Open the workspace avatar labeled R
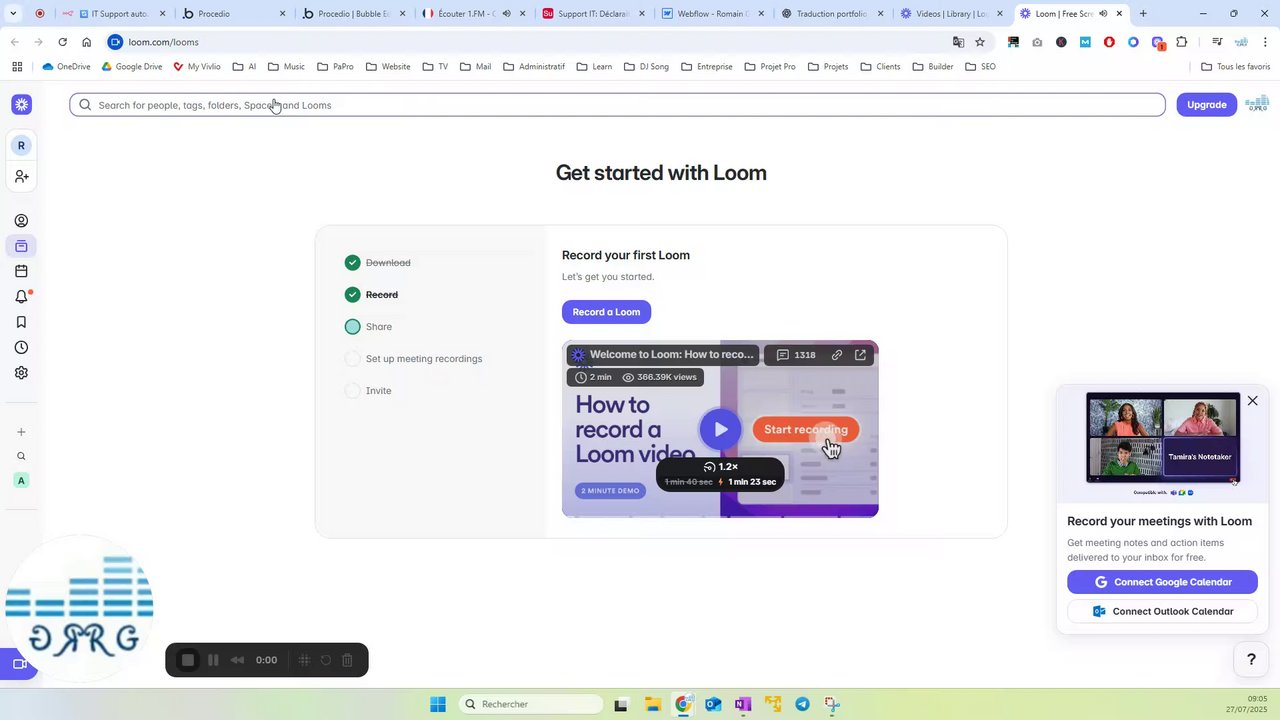The height and width of the screenshot is (720, 1280). coord(21,146)
